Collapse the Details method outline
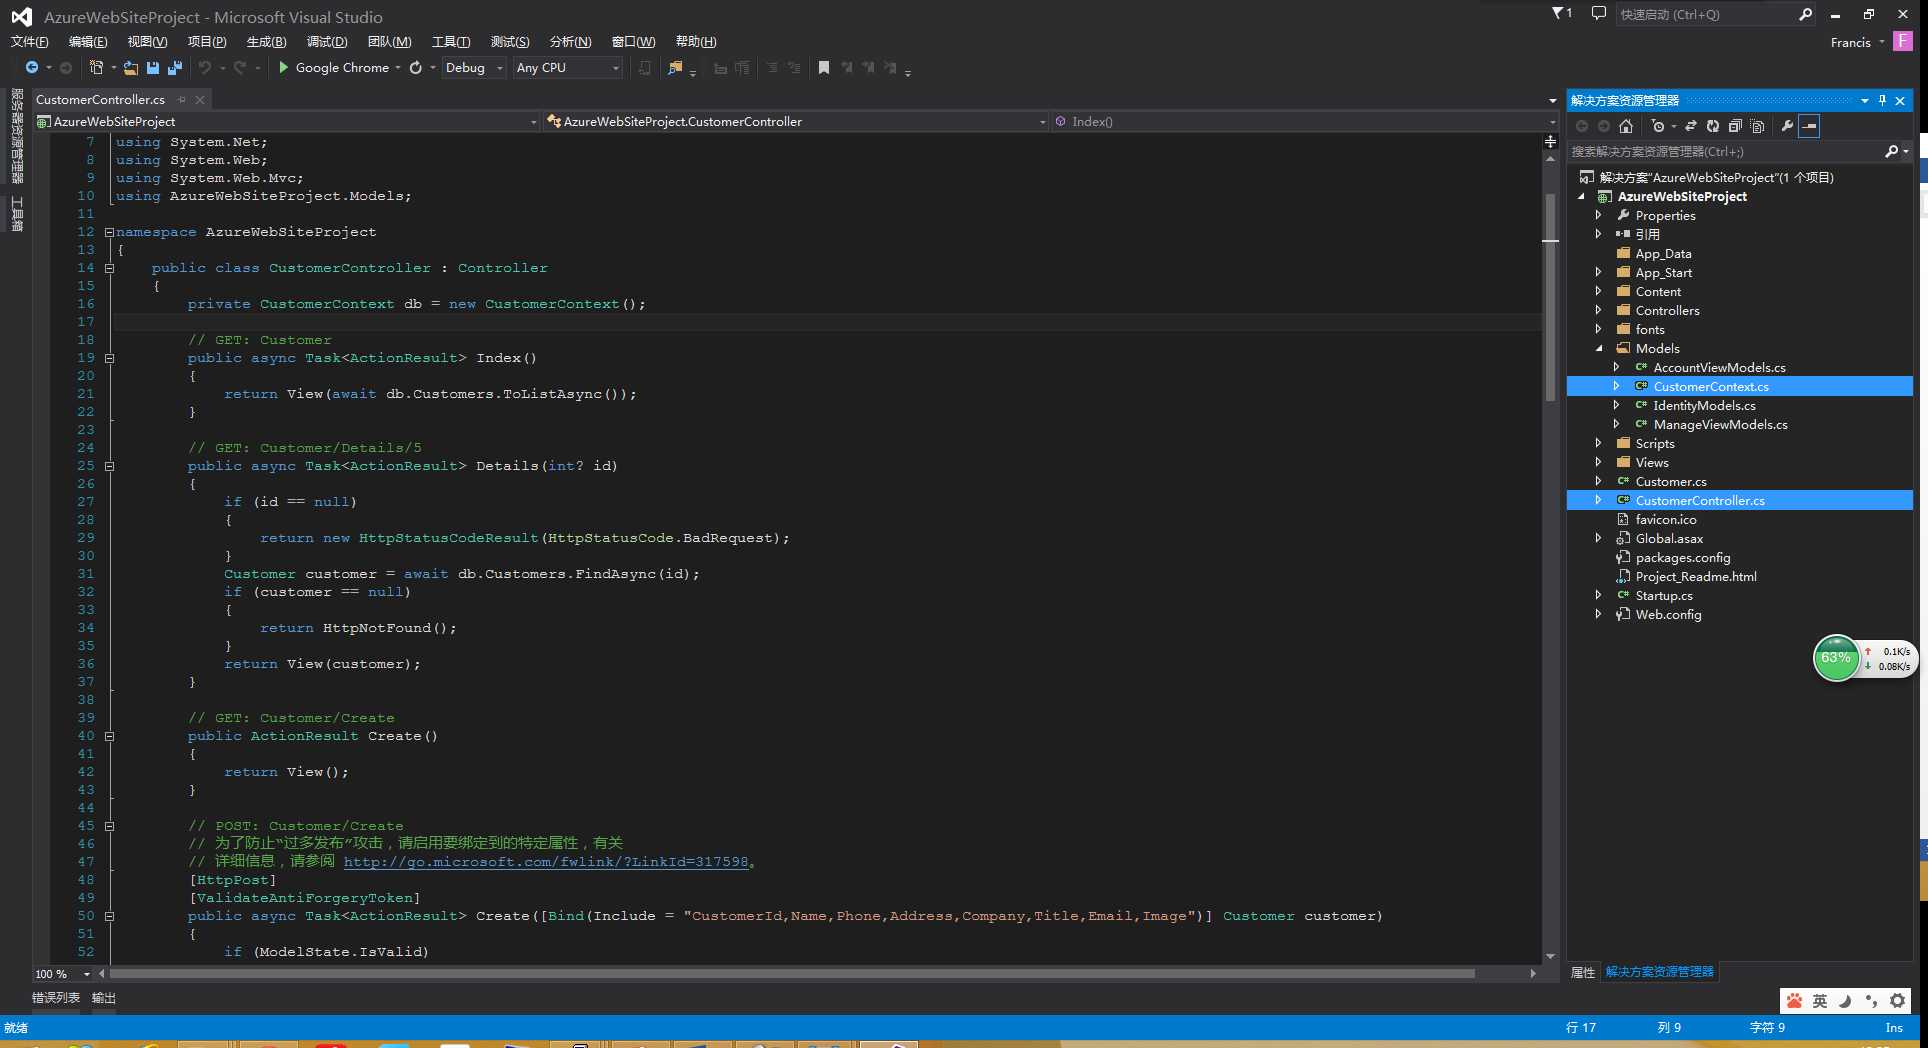 [109, 466]
